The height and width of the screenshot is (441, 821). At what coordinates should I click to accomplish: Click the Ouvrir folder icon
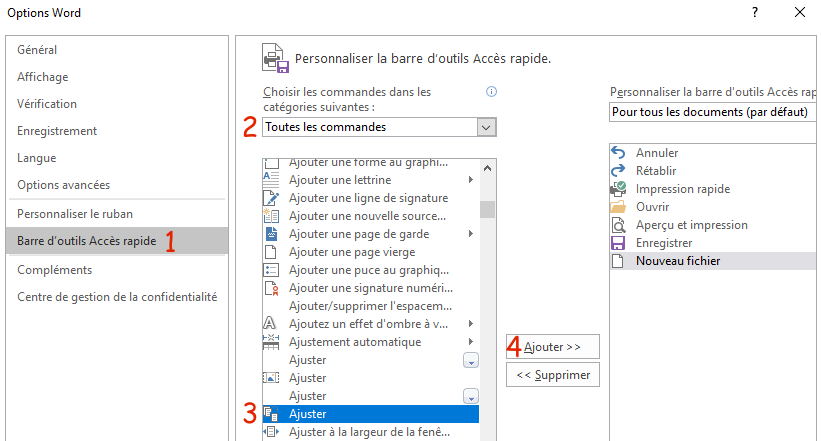point(618,206)
